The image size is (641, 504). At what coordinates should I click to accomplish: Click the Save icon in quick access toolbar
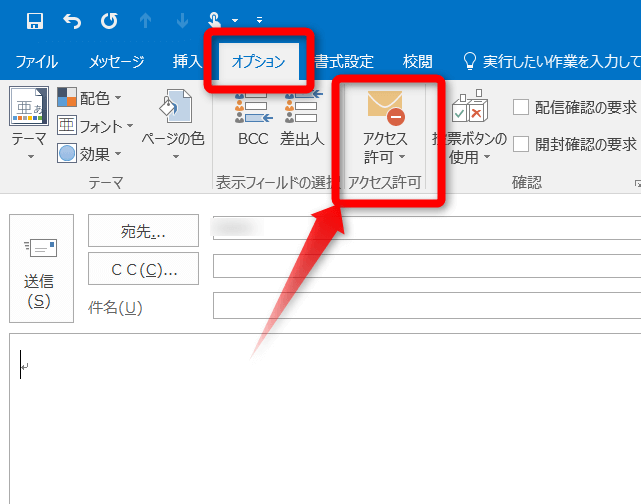[x=35, y=19]
